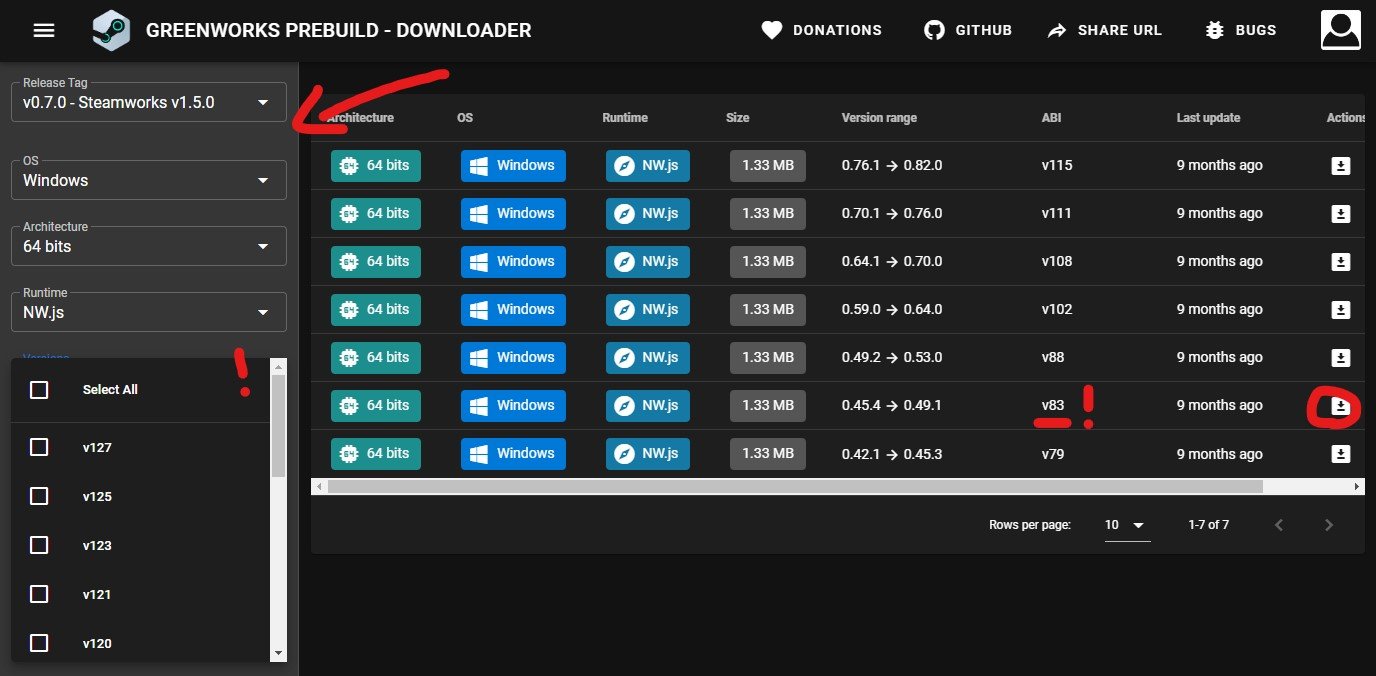Download the v111 ABI prebuild
The height and width of the screenshot is (676, 1376).
click(1341, 214)
